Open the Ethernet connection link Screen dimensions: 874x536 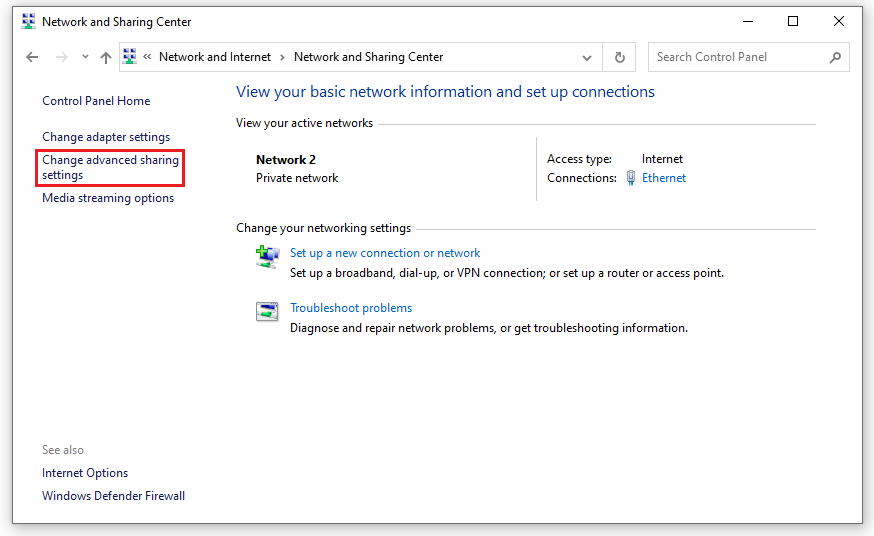(x=664, y=178)
